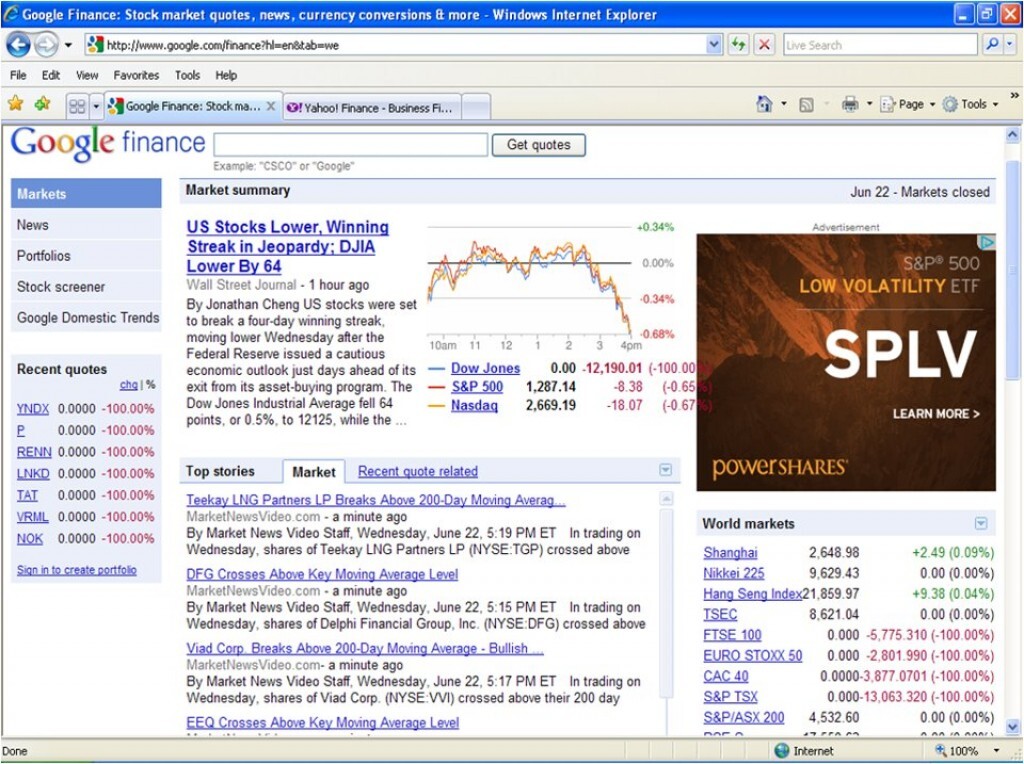1024x764 pixels.
Task: Click the green Refresh page icon
Action: [738, 45]
